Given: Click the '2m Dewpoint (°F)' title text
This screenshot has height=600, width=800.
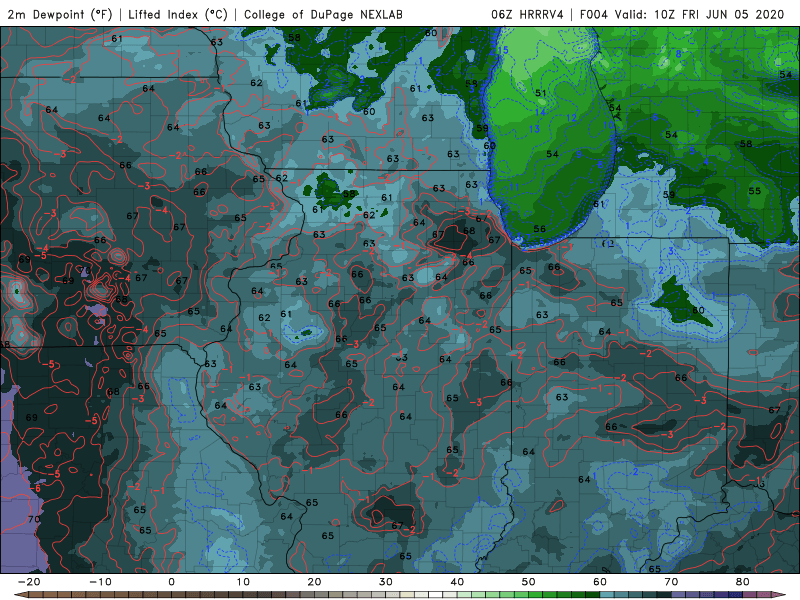Looking at the screenshot, I should coord(60,15).
